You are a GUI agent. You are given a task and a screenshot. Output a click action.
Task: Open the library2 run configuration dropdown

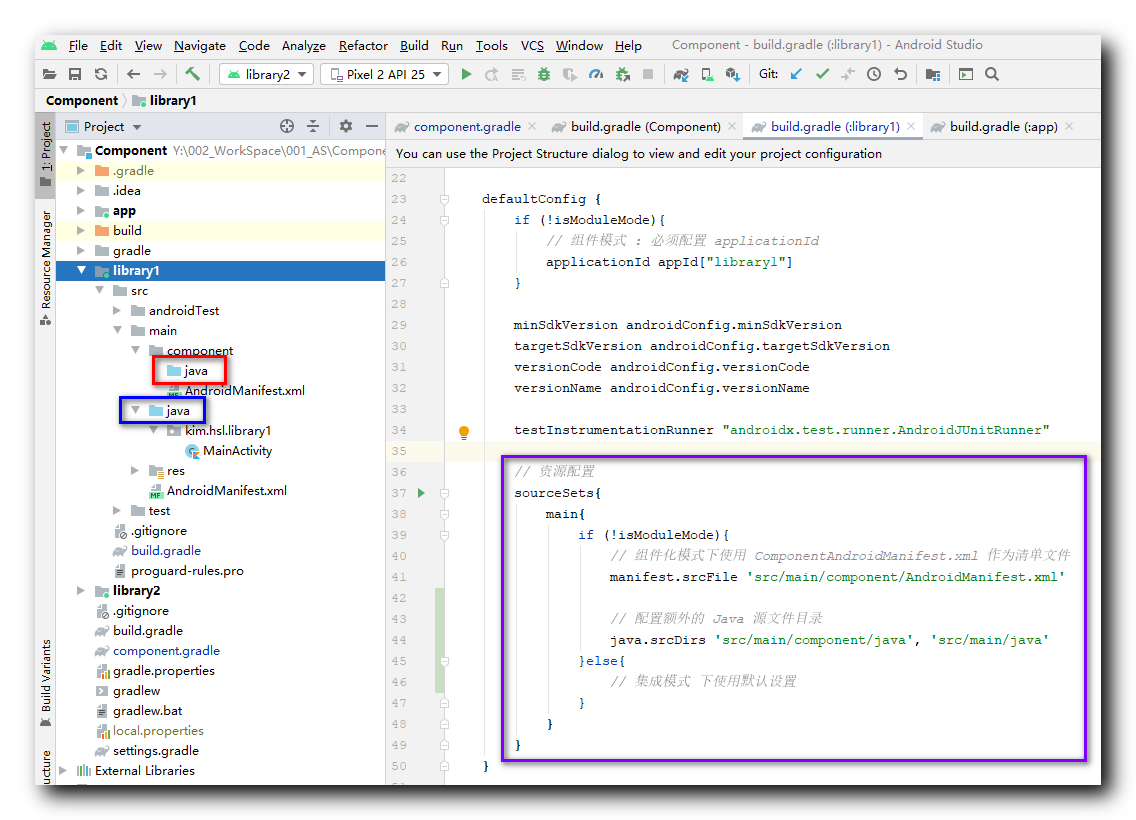click(266, 75)
